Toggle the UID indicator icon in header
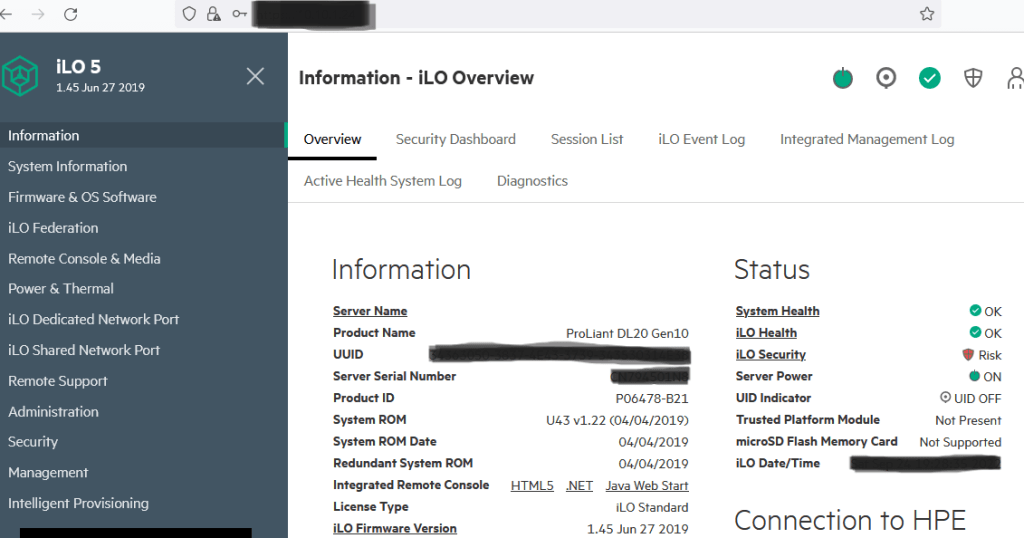 click(886, 78)
